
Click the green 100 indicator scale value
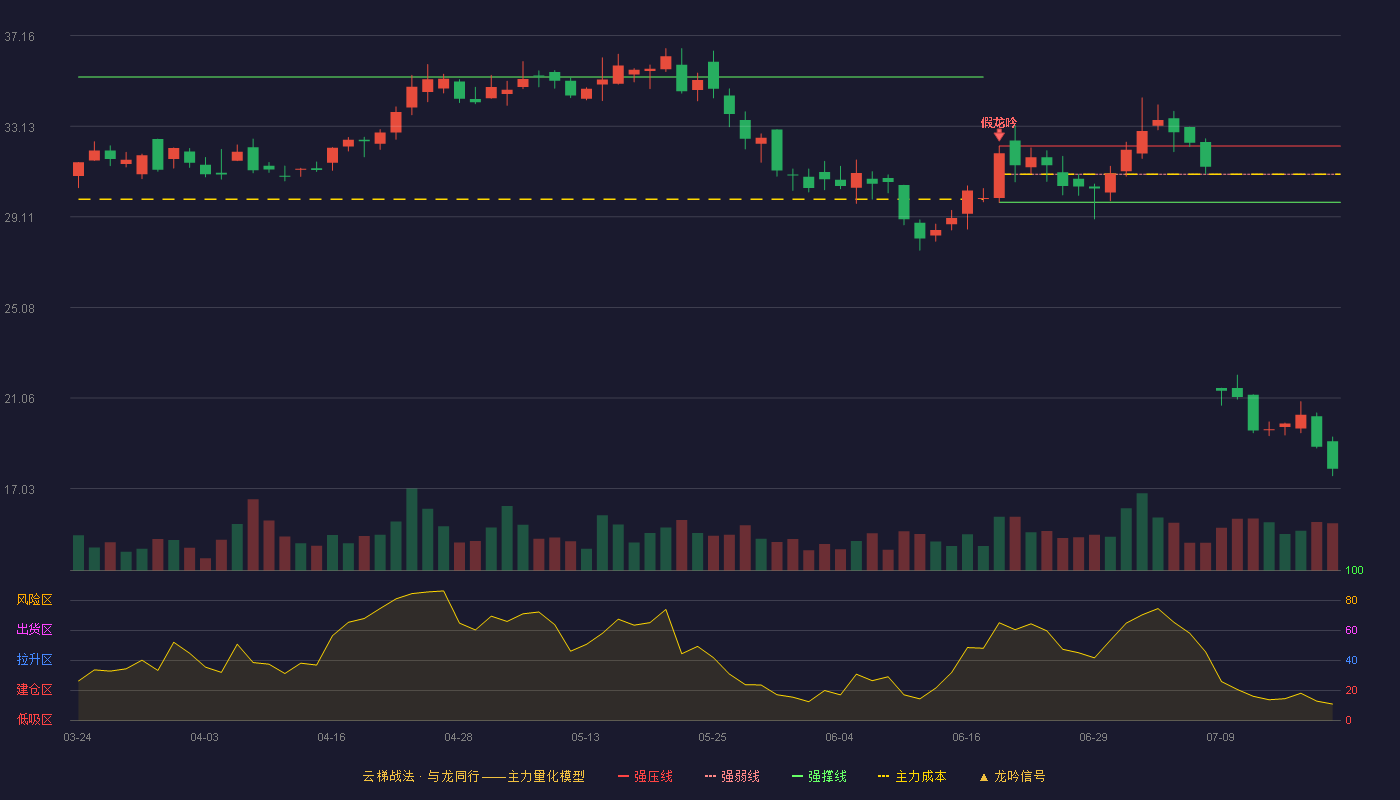pyautogui.click(x=1354, y=571)
